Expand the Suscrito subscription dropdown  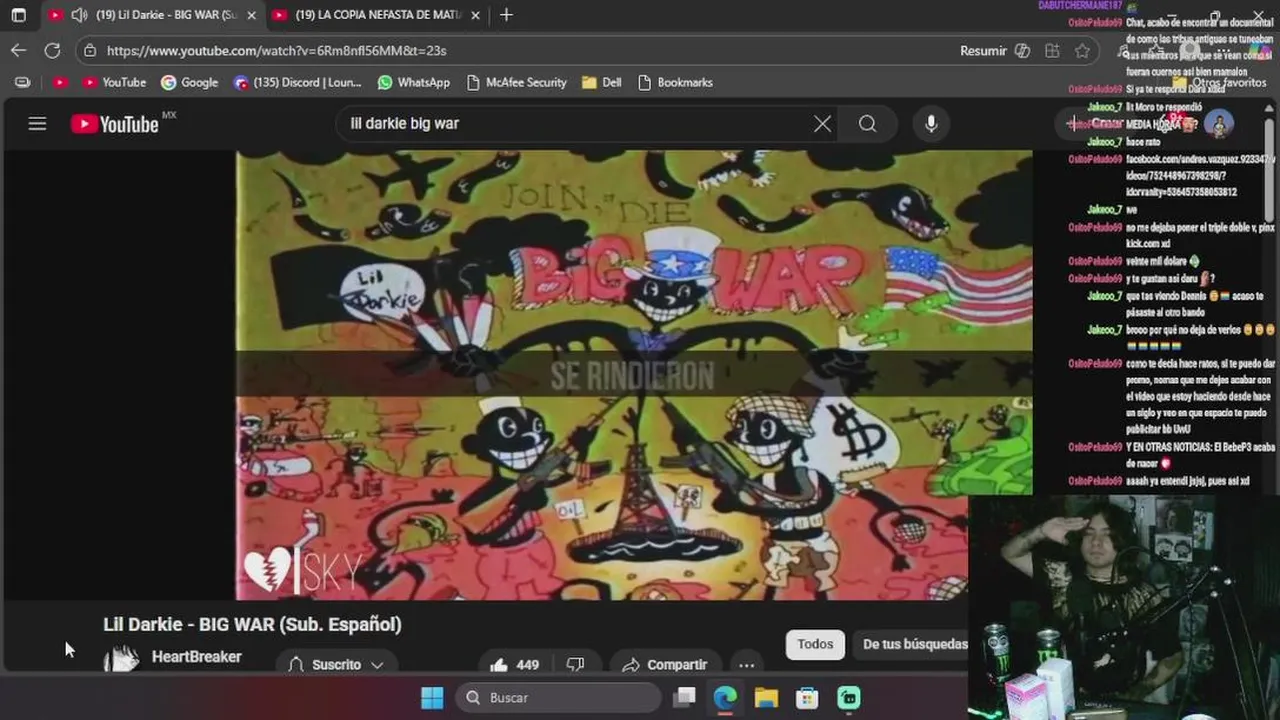tap(337, 664)
